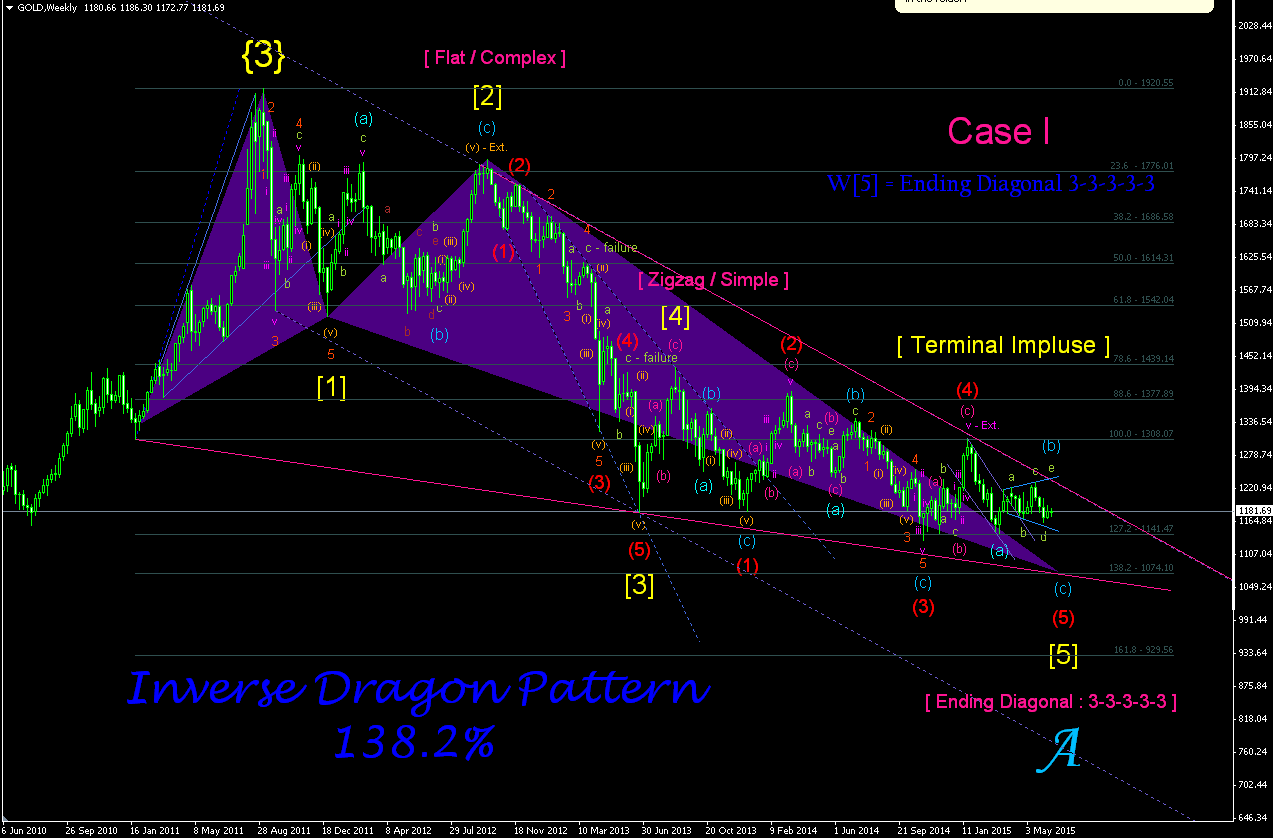Click the '30 Jun 2013' date label
This screenshot has height=838, width=1273.
pos(667,830)
